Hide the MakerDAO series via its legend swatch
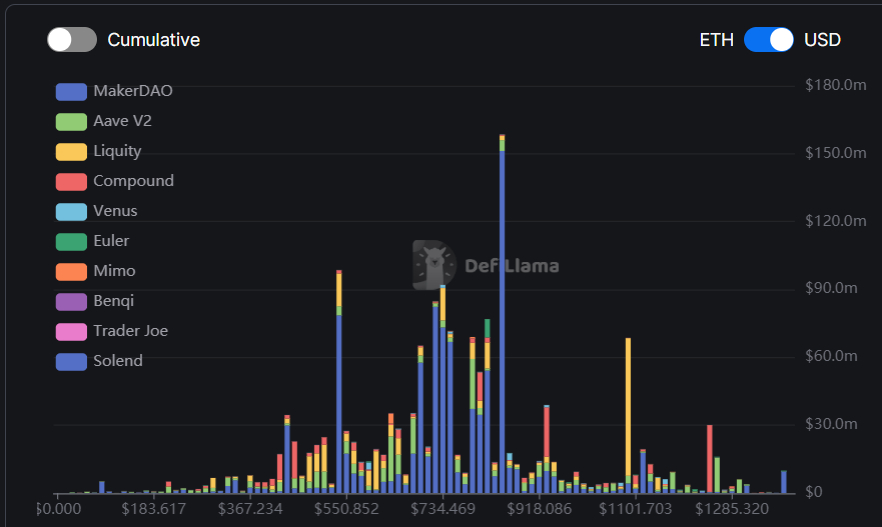882x527 pixels. click(71, 92)
